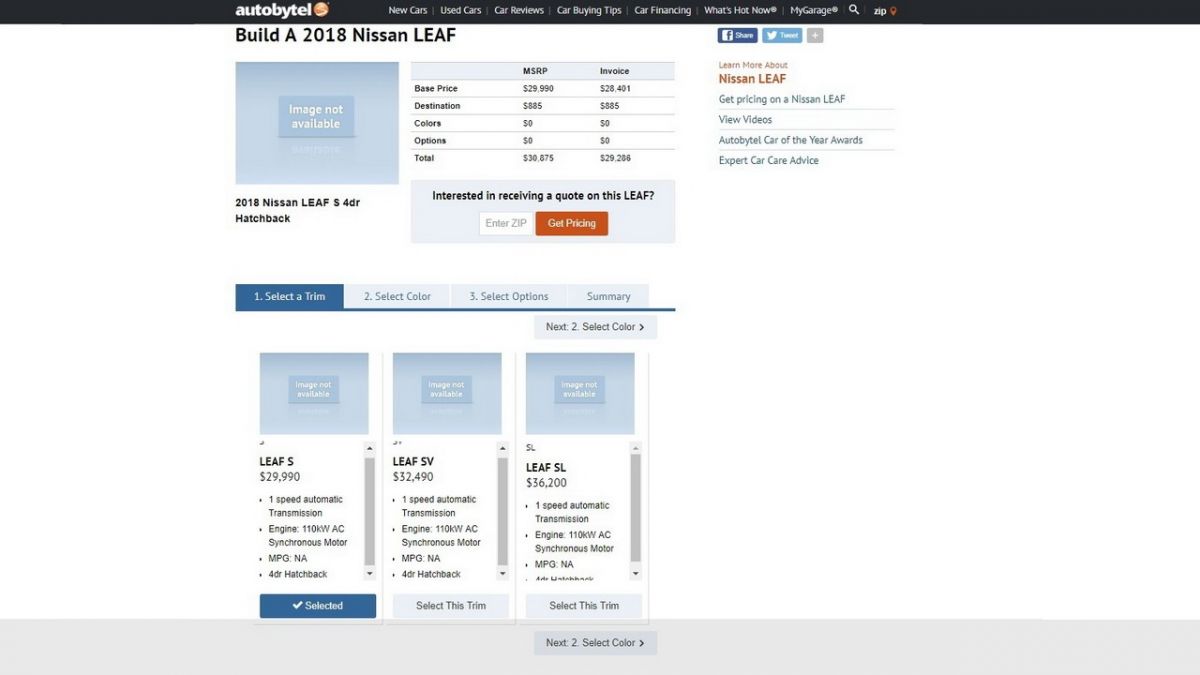The height and width of the screenshot is (675, 1200).
Task: Click the Total Invoice value $29,286
Action: pos(615,158)
